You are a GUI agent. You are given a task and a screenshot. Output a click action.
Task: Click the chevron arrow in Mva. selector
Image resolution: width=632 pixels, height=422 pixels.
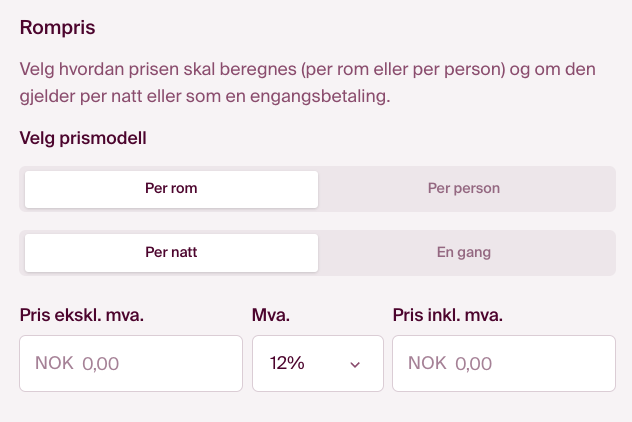(x=354, y=364)
